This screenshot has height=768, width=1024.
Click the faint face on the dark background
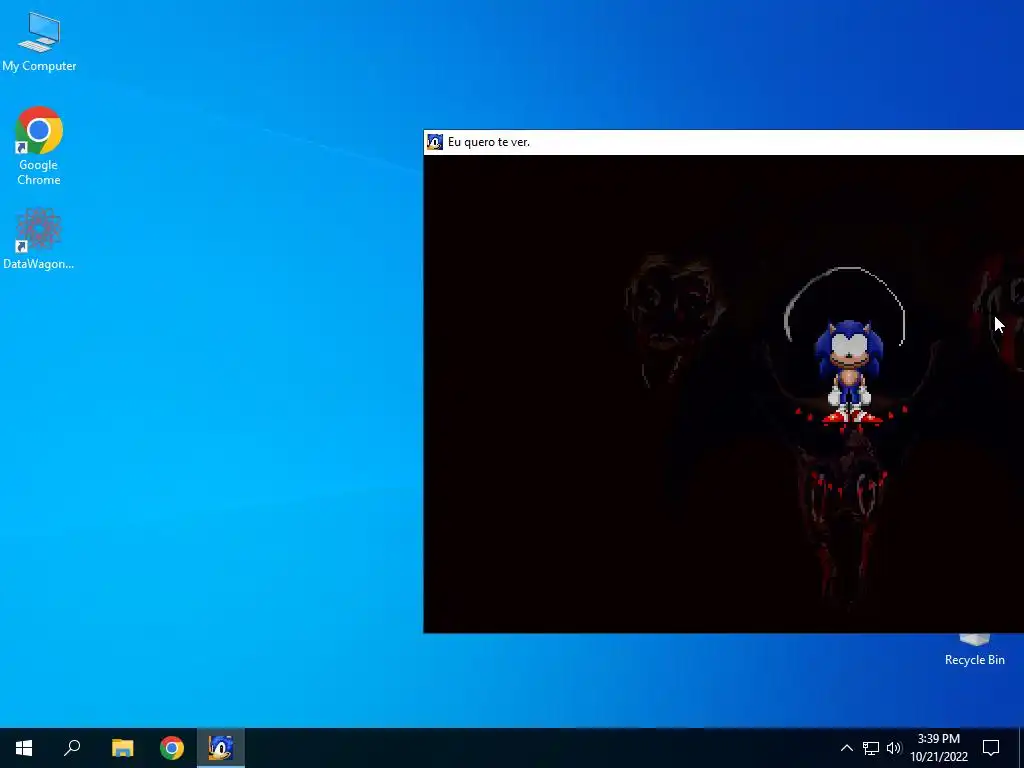[673, 320]
